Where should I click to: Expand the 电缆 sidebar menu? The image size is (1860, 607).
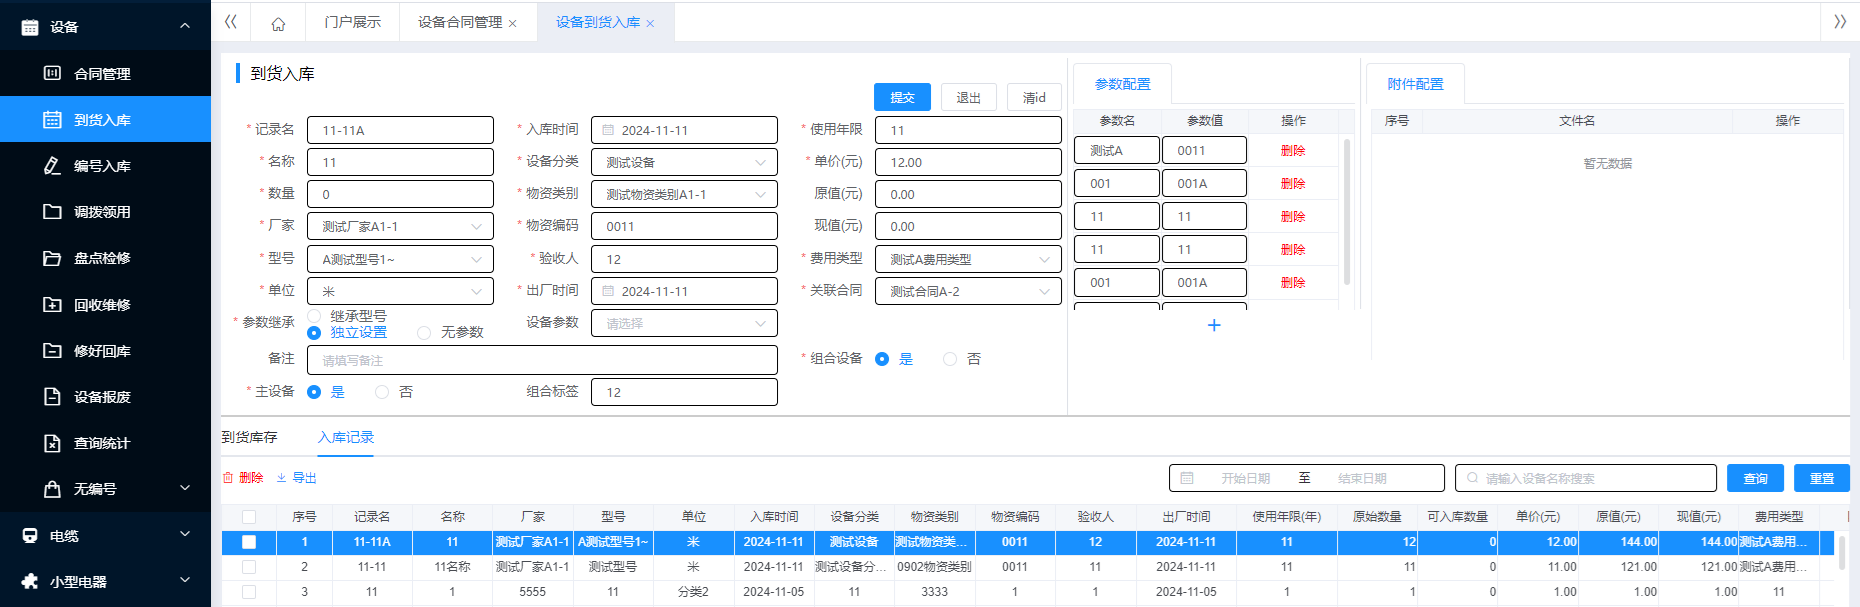coord(105,536)
